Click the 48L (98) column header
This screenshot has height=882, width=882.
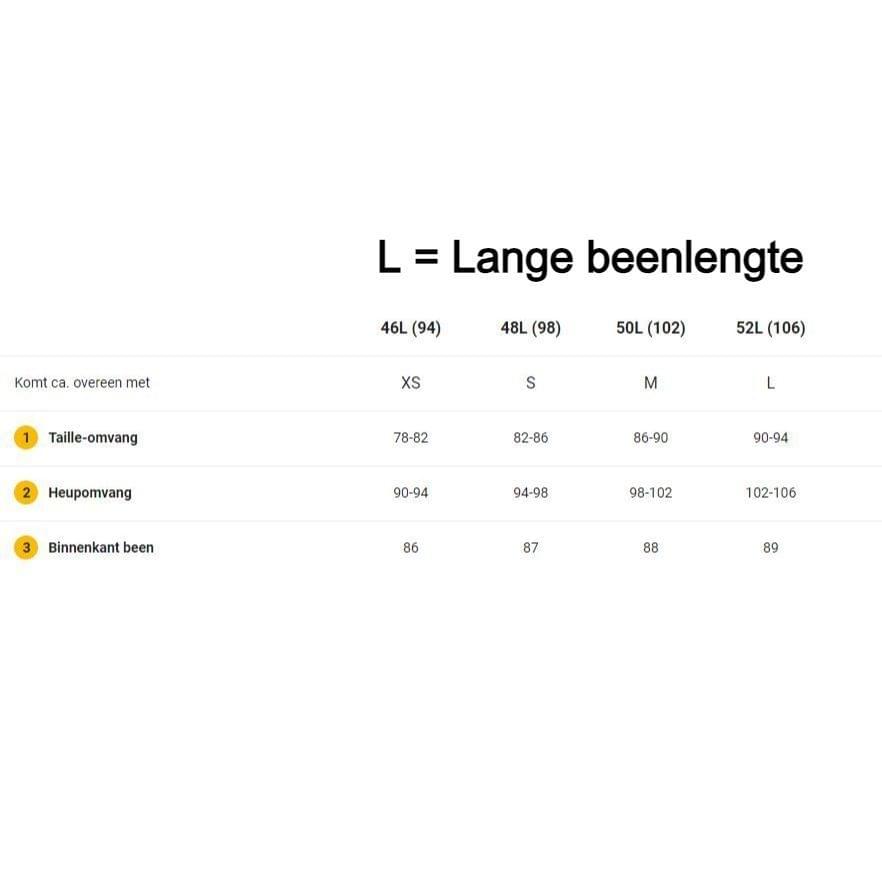531,328
